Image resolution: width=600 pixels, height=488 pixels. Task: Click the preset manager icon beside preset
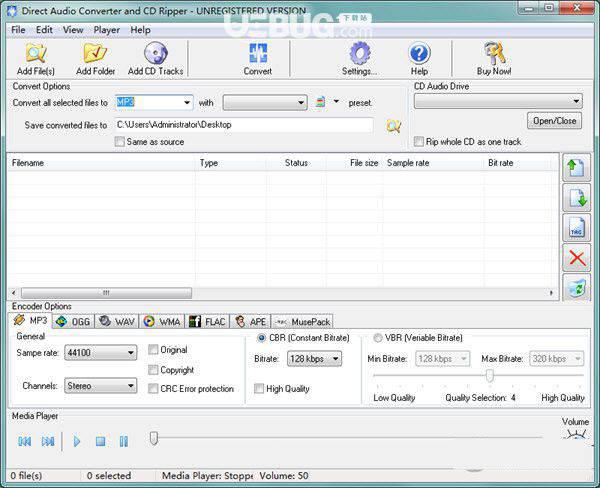321,102
